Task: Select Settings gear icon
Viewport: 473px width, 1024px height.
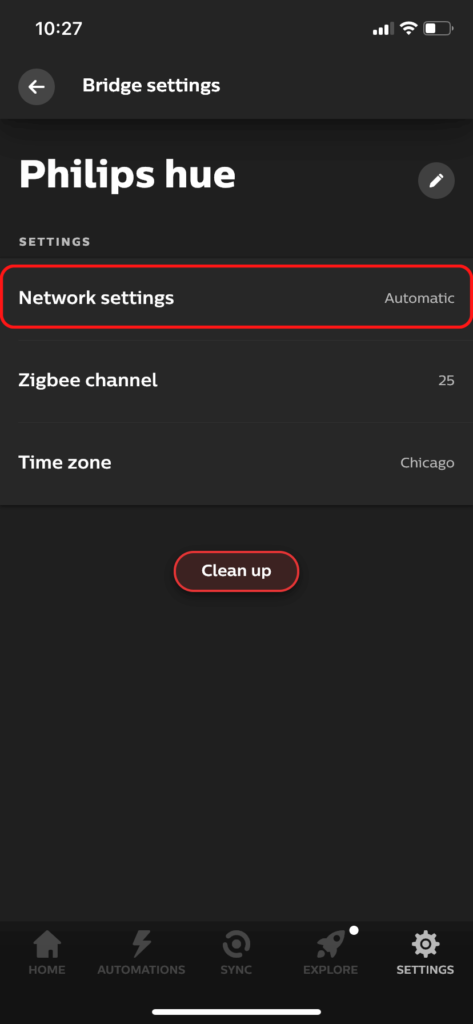Action: [x=425, y=944]
